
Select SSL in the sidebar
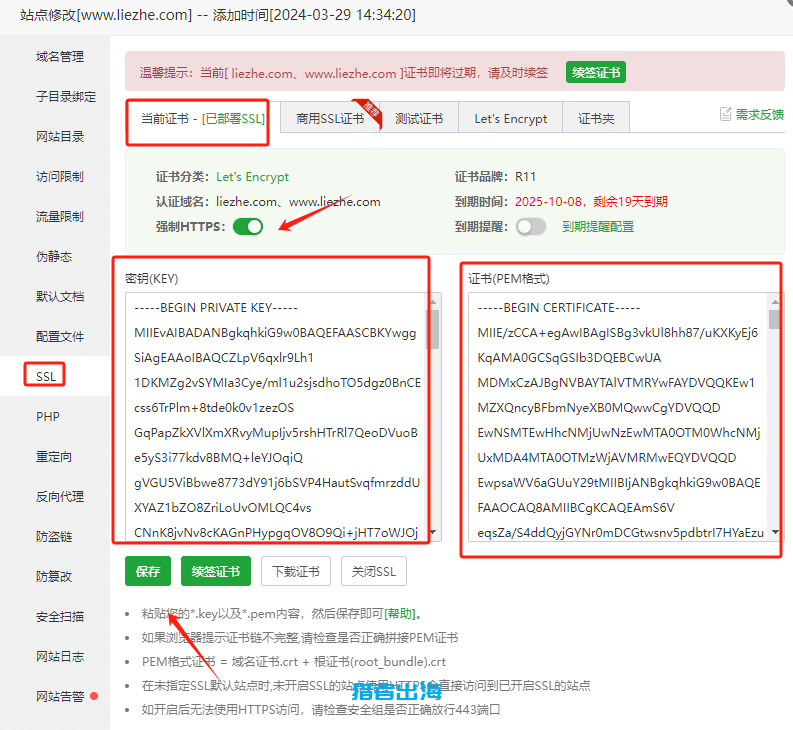click(x=46, y=376)
